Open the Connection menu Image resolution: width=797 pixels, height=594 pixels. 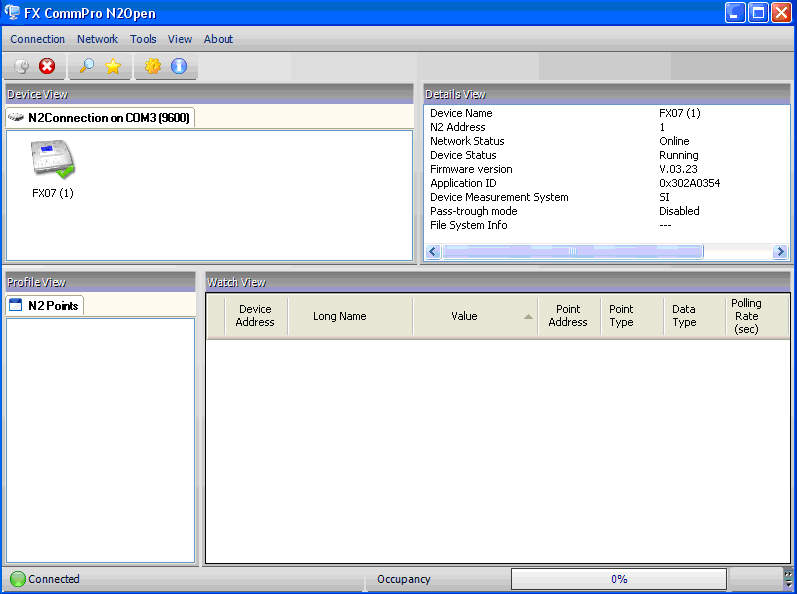tap(38, 39)
